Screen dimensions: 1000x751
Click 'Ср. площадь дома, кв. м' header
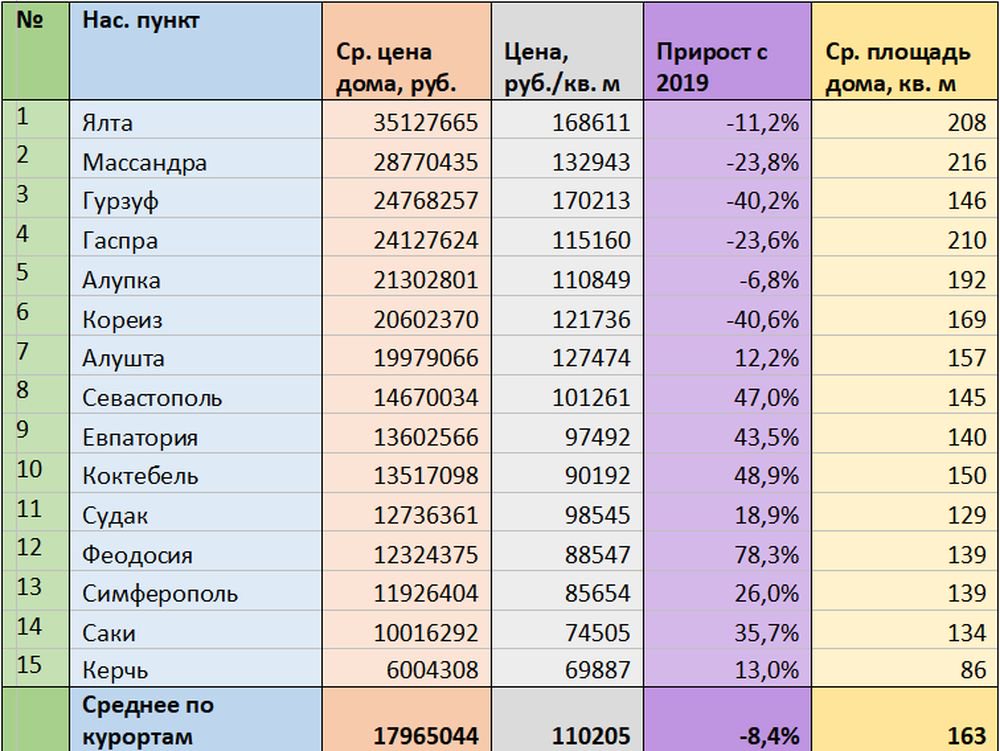(896, 68)
